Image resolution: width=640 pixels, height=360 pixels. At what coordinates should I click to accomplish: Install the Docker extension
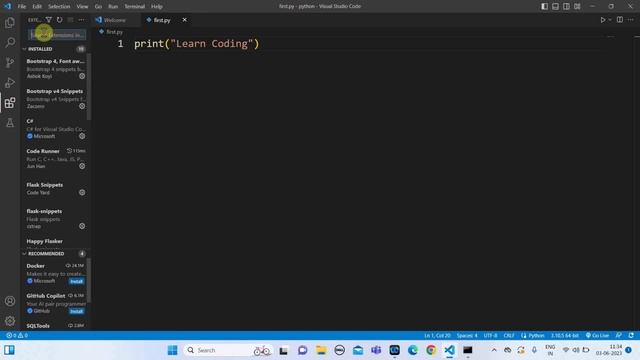(76, 281)
